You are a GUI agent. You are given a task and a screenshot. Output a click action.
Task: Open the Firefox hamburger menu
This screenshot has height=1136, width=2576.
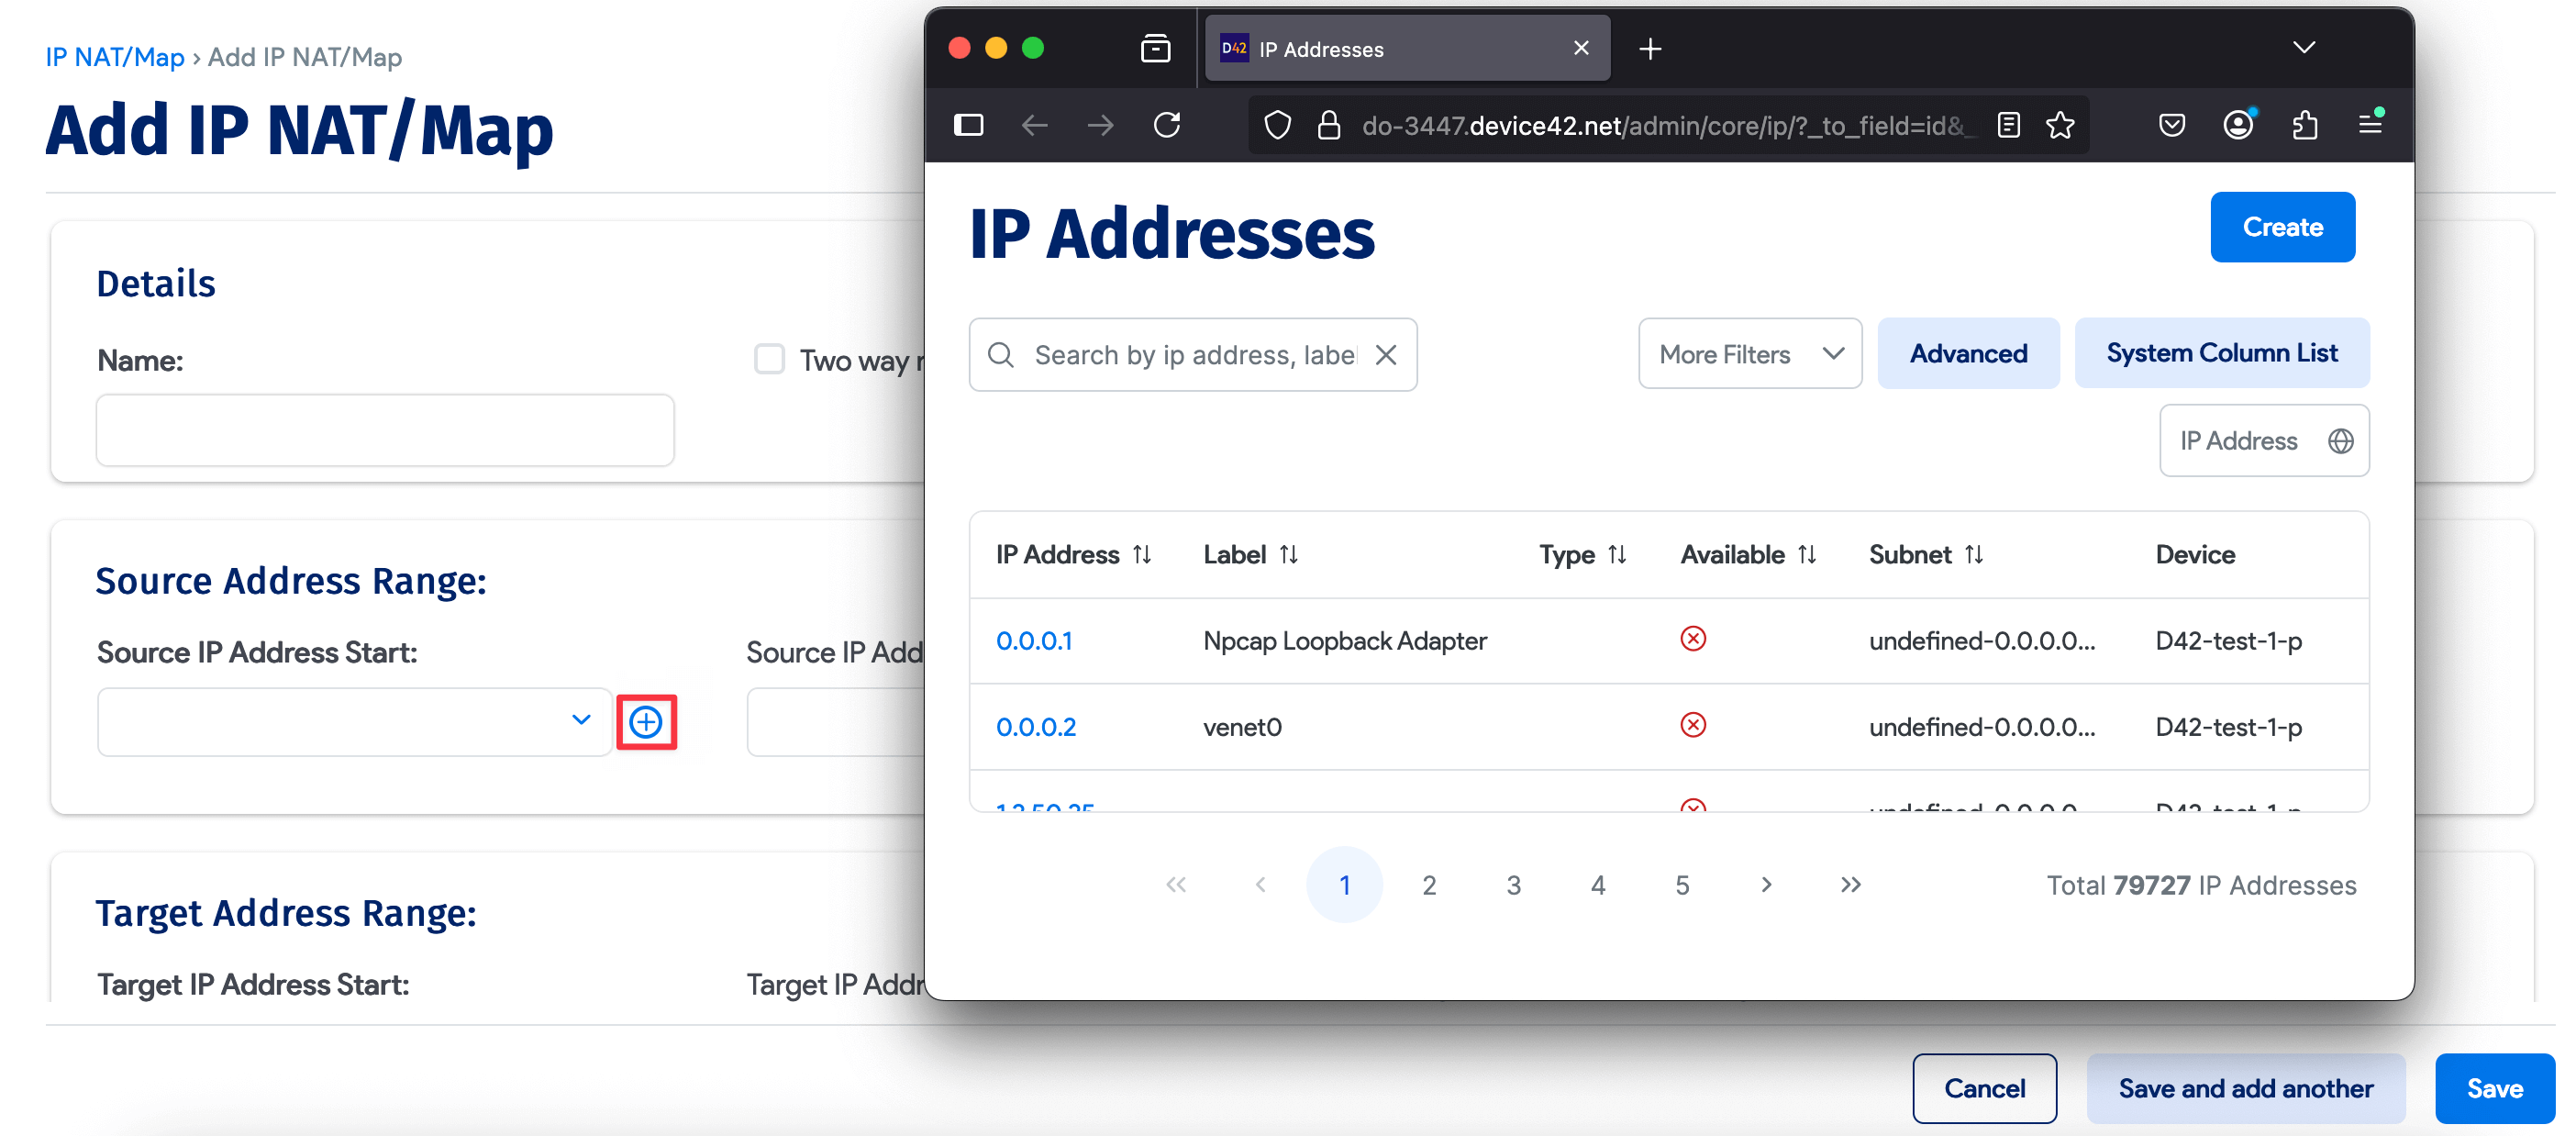point(2371,125)
